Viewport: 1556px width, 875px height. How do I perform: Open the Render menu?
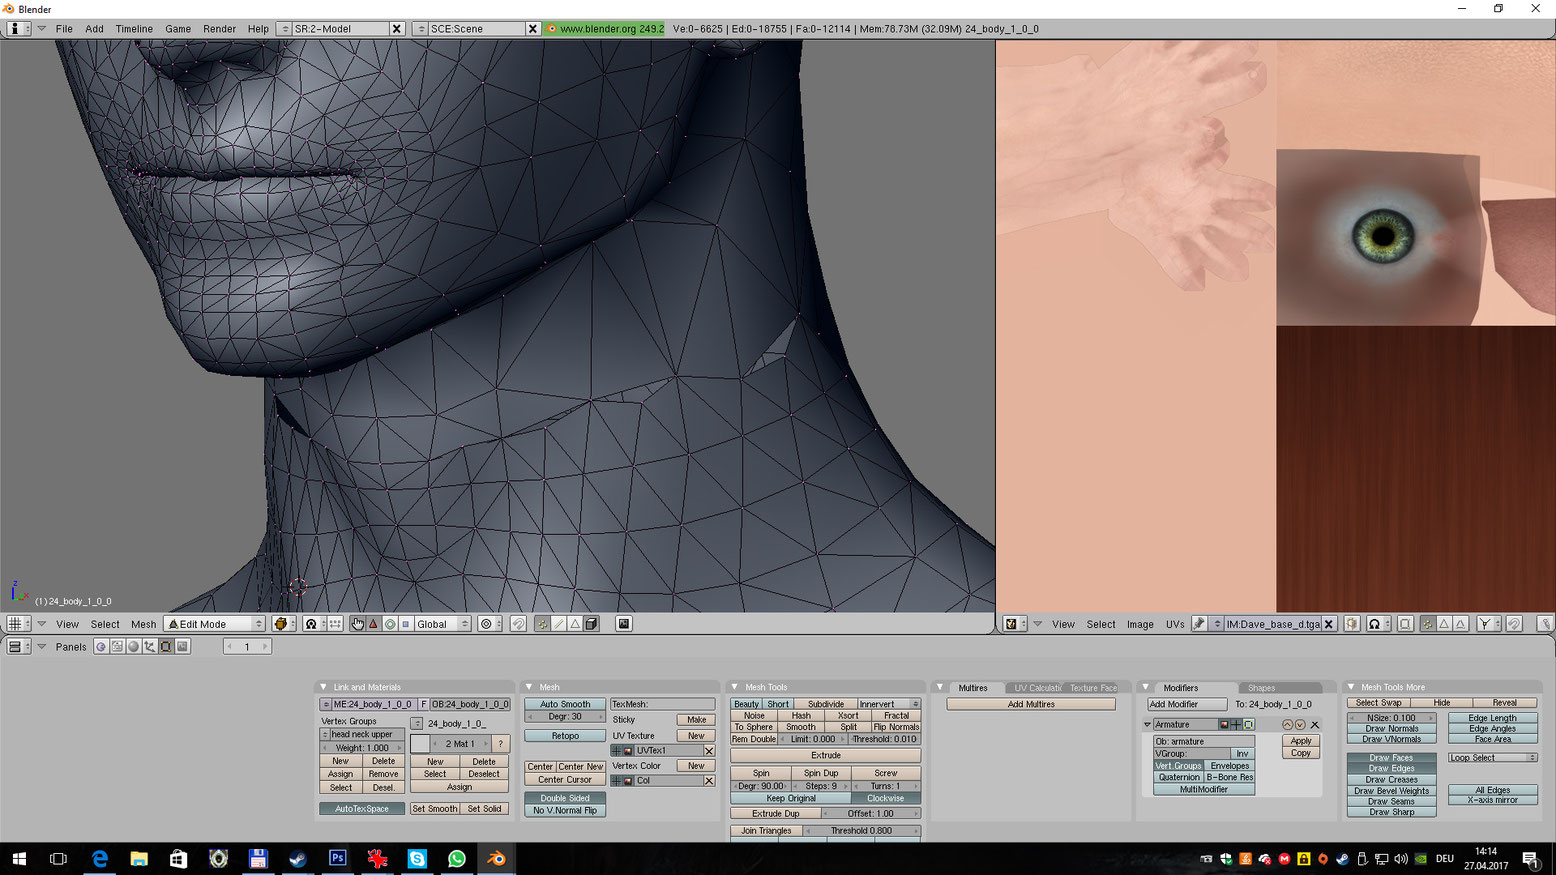[x=219, y=29]
